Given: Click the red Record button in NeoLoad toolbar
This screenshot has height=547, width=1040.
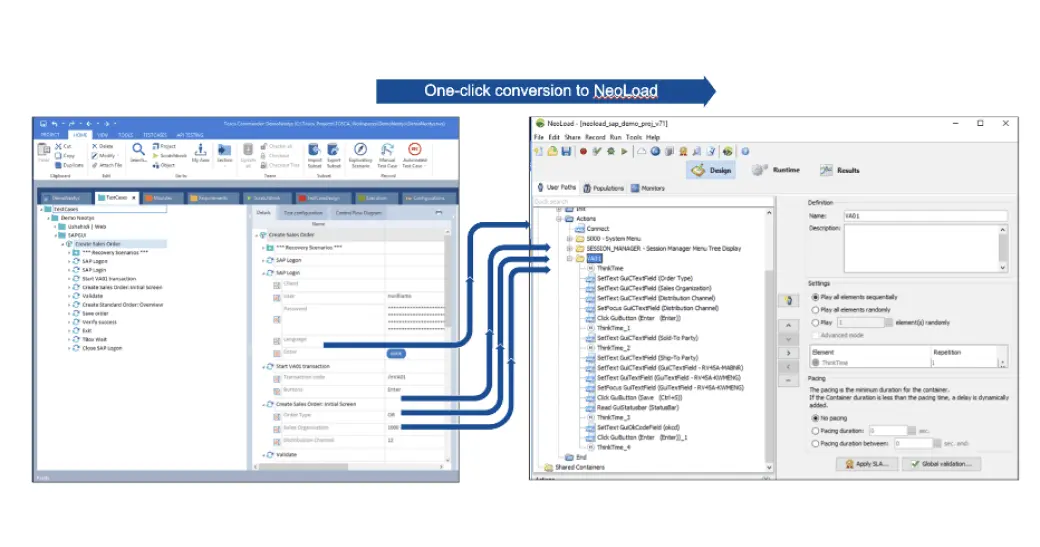Looking at the screenshot, I should 583,151.
